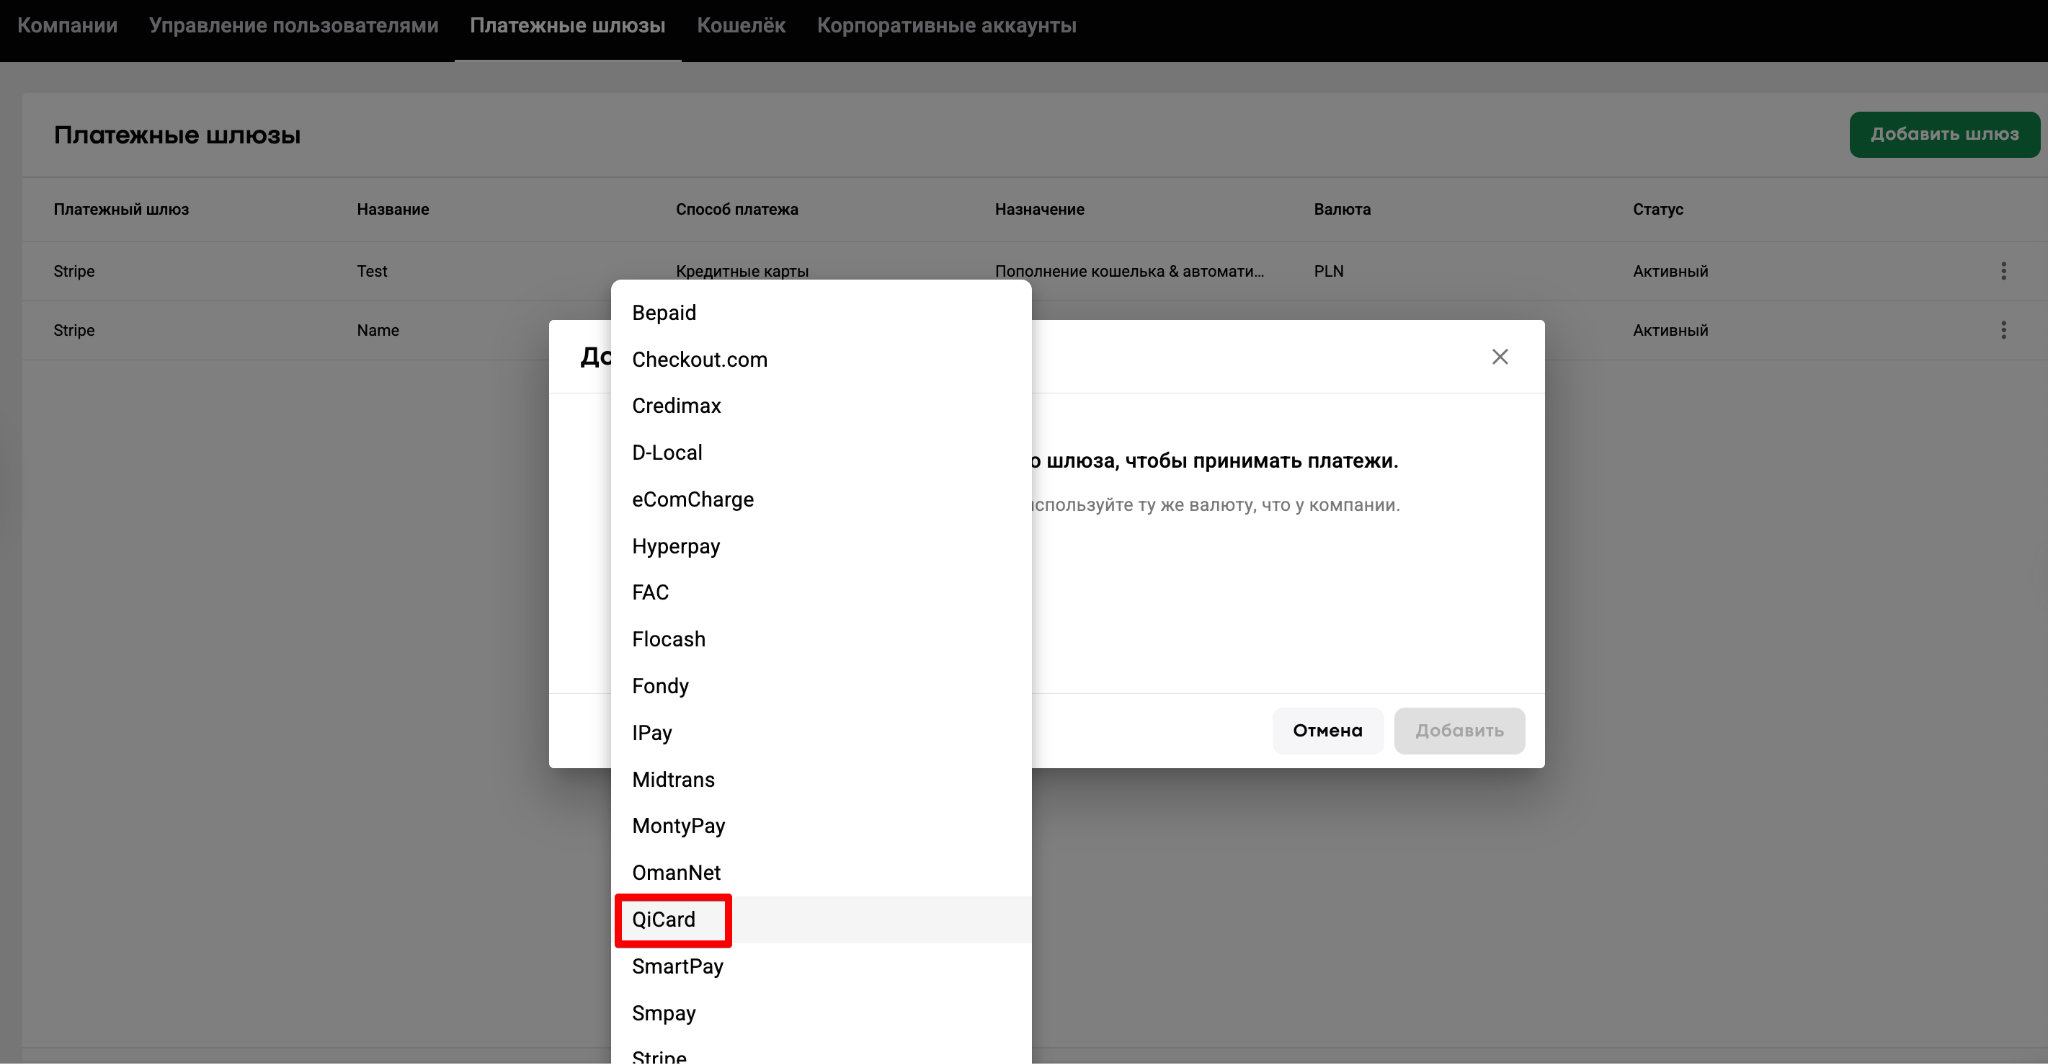This screenshot has height=1064, width=2048.
Task: Select Smpay gateway option
Action: (x=821, y=1013)
